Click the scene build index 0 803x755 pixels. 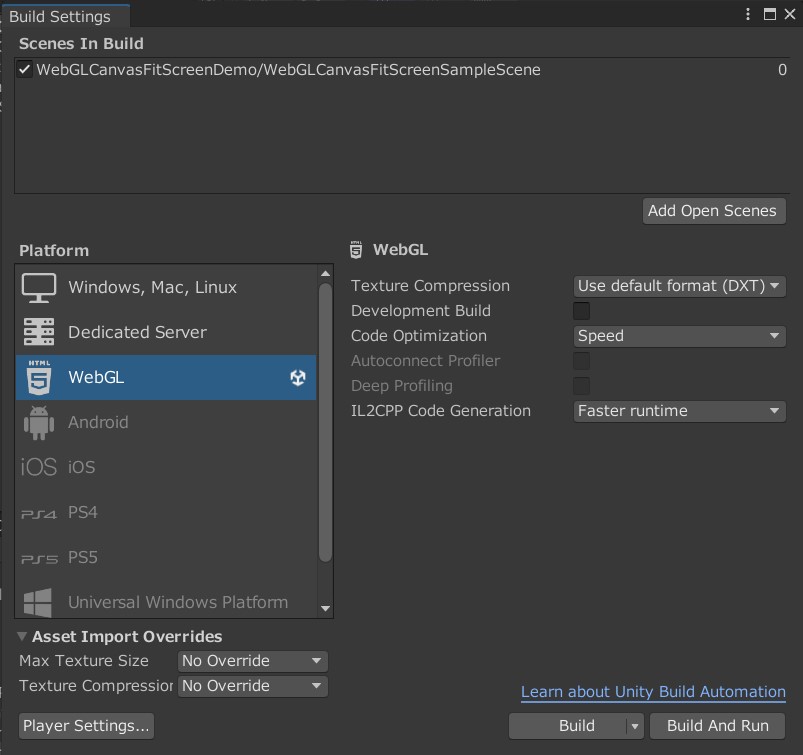point(782,70)
